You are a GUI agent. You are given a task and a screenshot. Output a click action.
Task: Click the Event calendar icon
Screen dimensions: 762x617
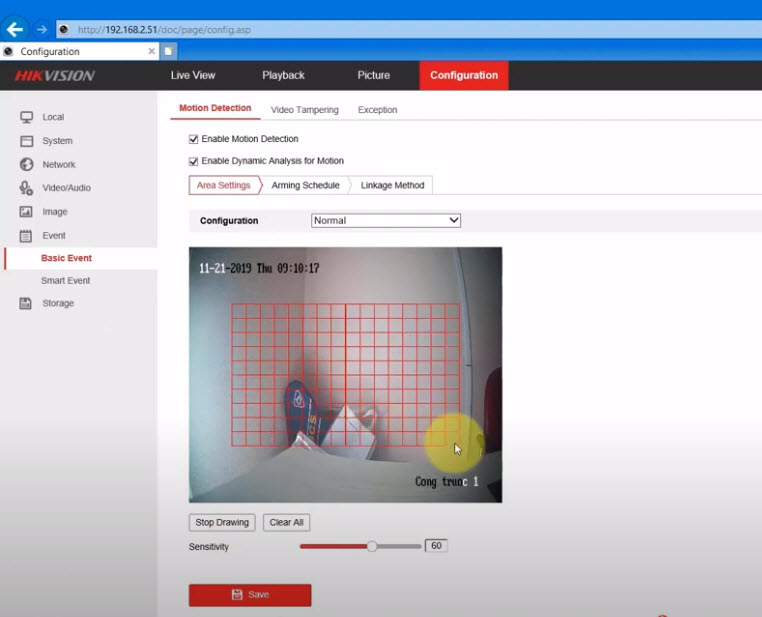[27, 236]
